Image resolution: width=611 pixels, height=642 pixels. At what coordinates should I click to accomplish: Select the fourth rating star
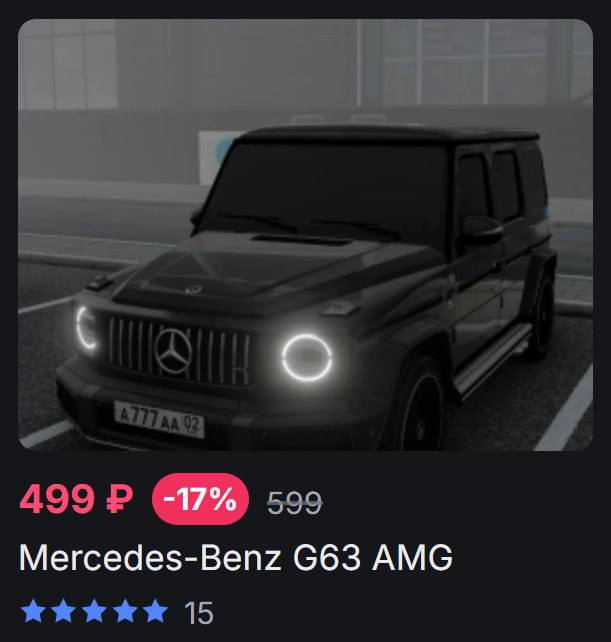click(125, 612)
